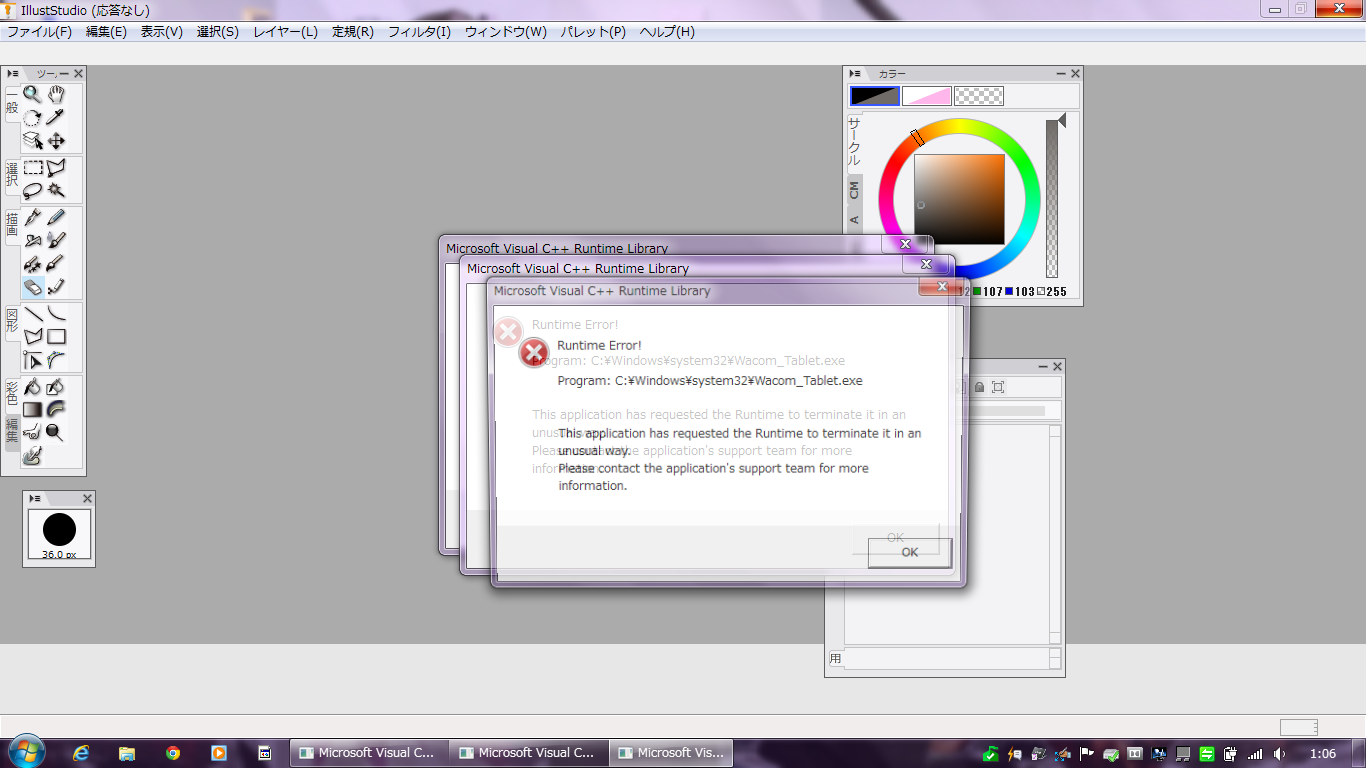Select the Magic wand tool
1366x768 pixels.
click(57, 190)
